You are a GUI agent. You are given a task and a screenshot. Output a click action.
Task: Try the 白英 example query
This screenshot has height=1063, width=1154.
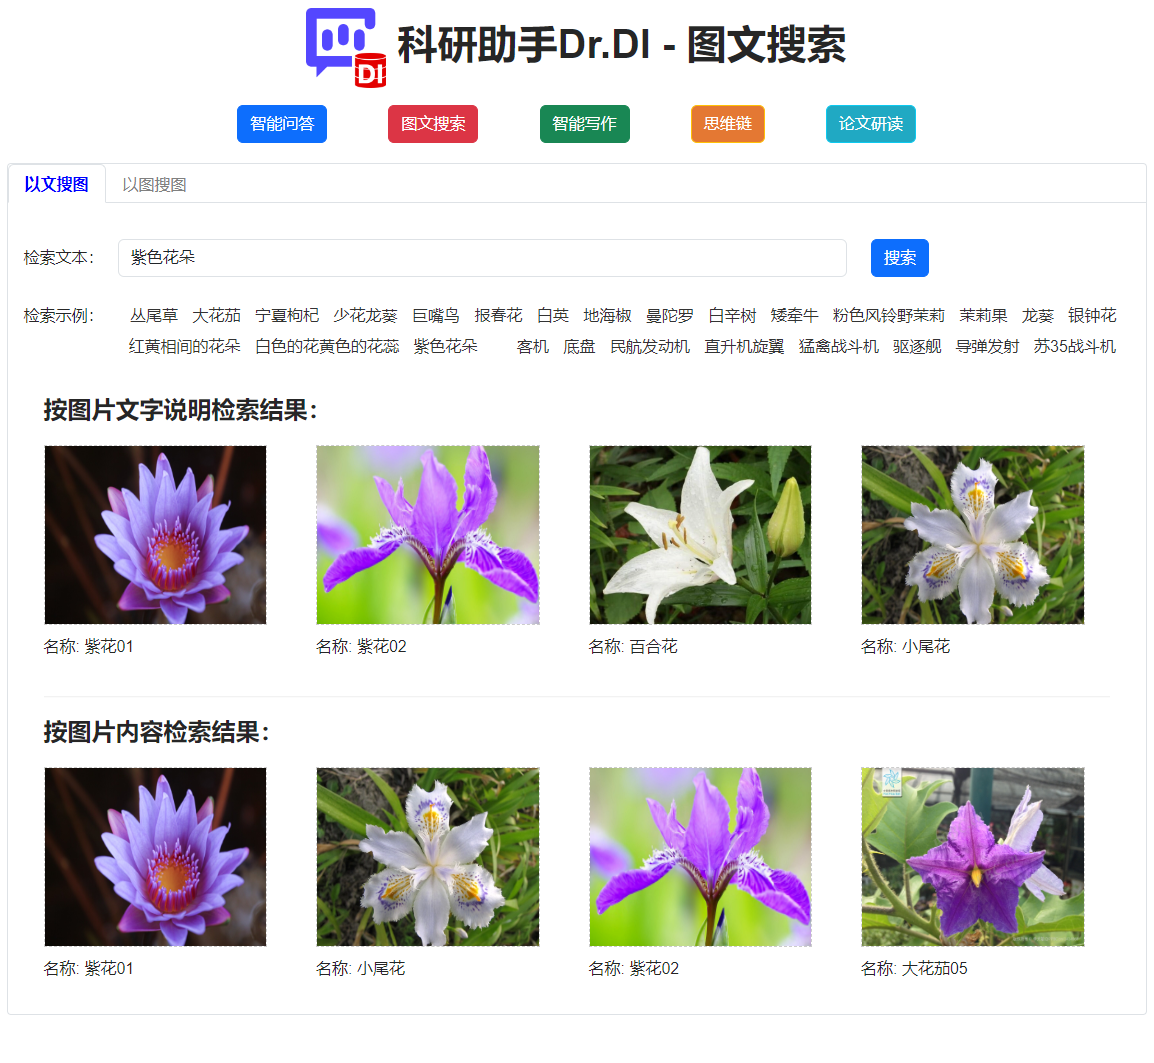tap(553, 316)
